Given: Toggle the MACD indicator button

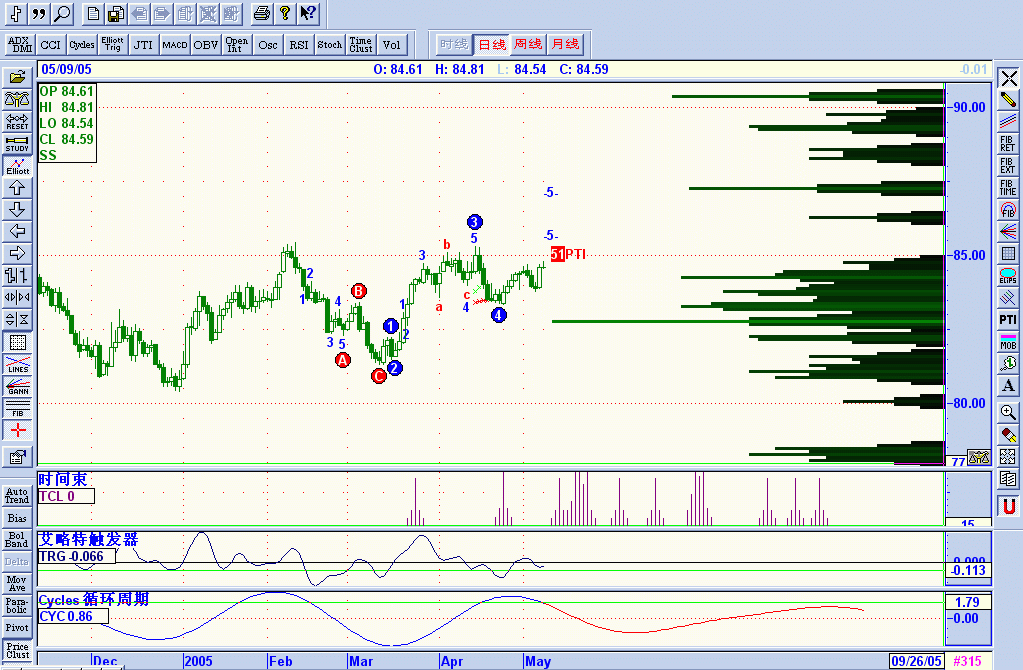Looking at the screenshot, I should pos(175,44).
